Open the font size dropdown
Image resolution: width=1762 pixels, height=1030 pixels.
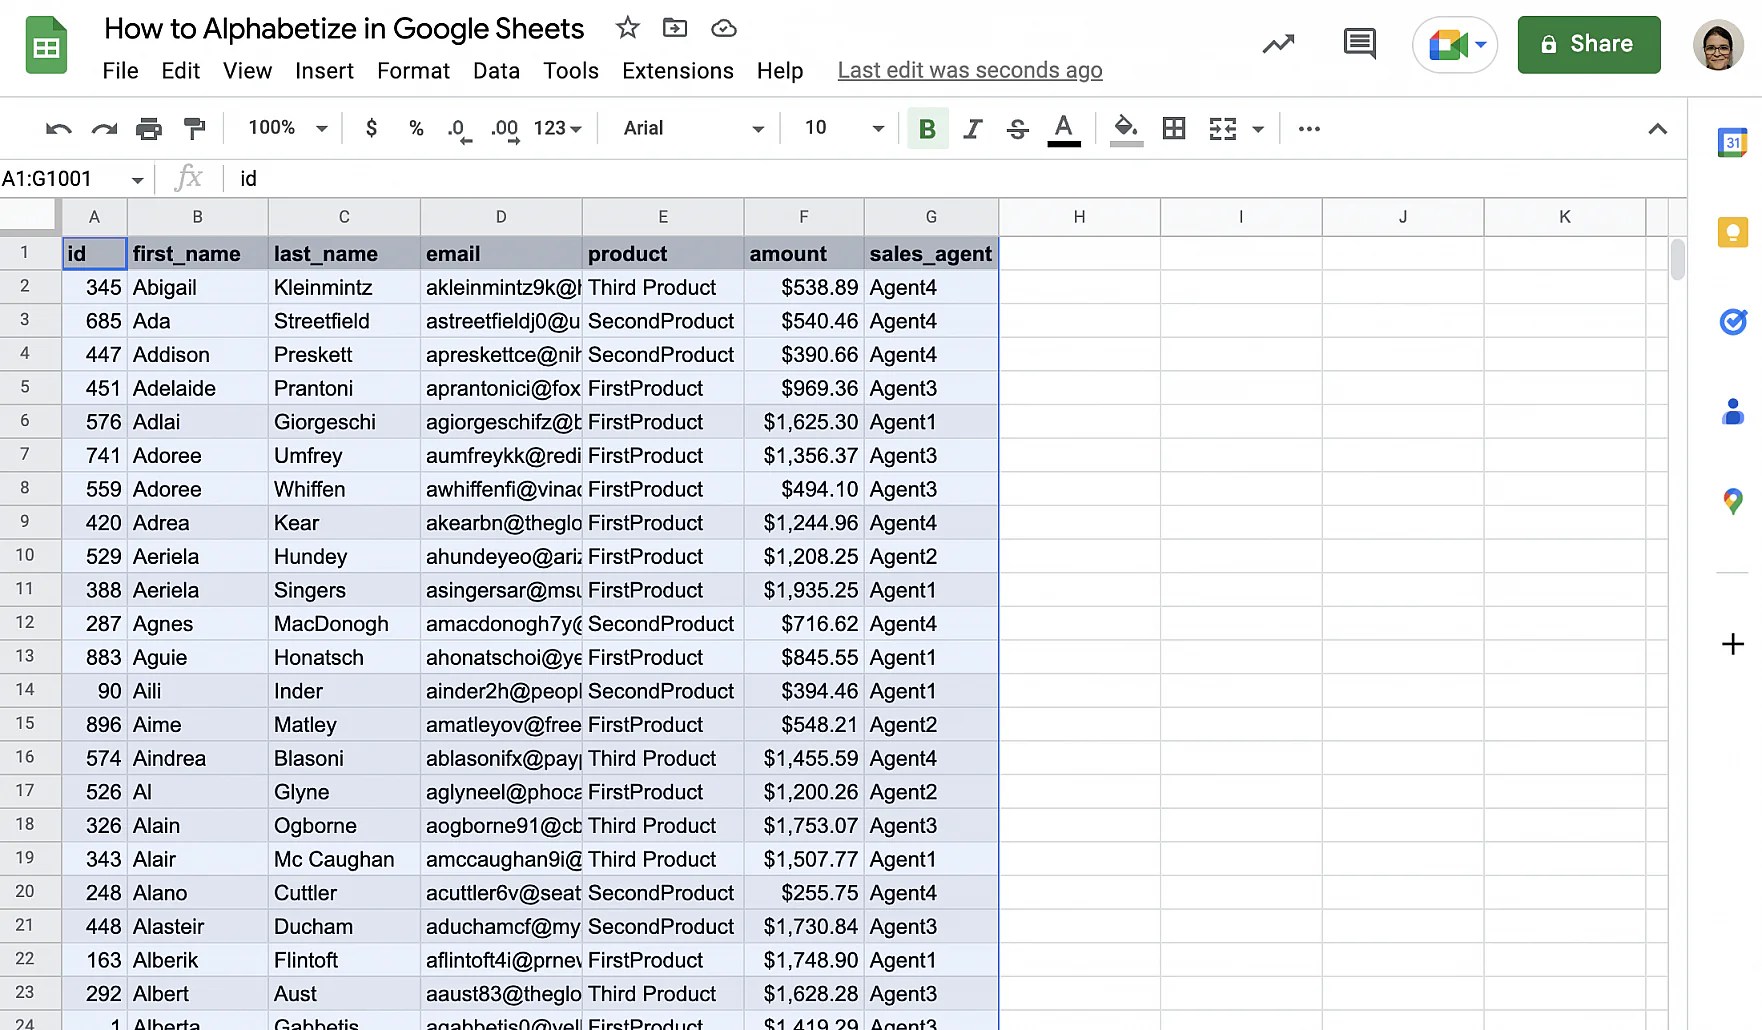877,128
